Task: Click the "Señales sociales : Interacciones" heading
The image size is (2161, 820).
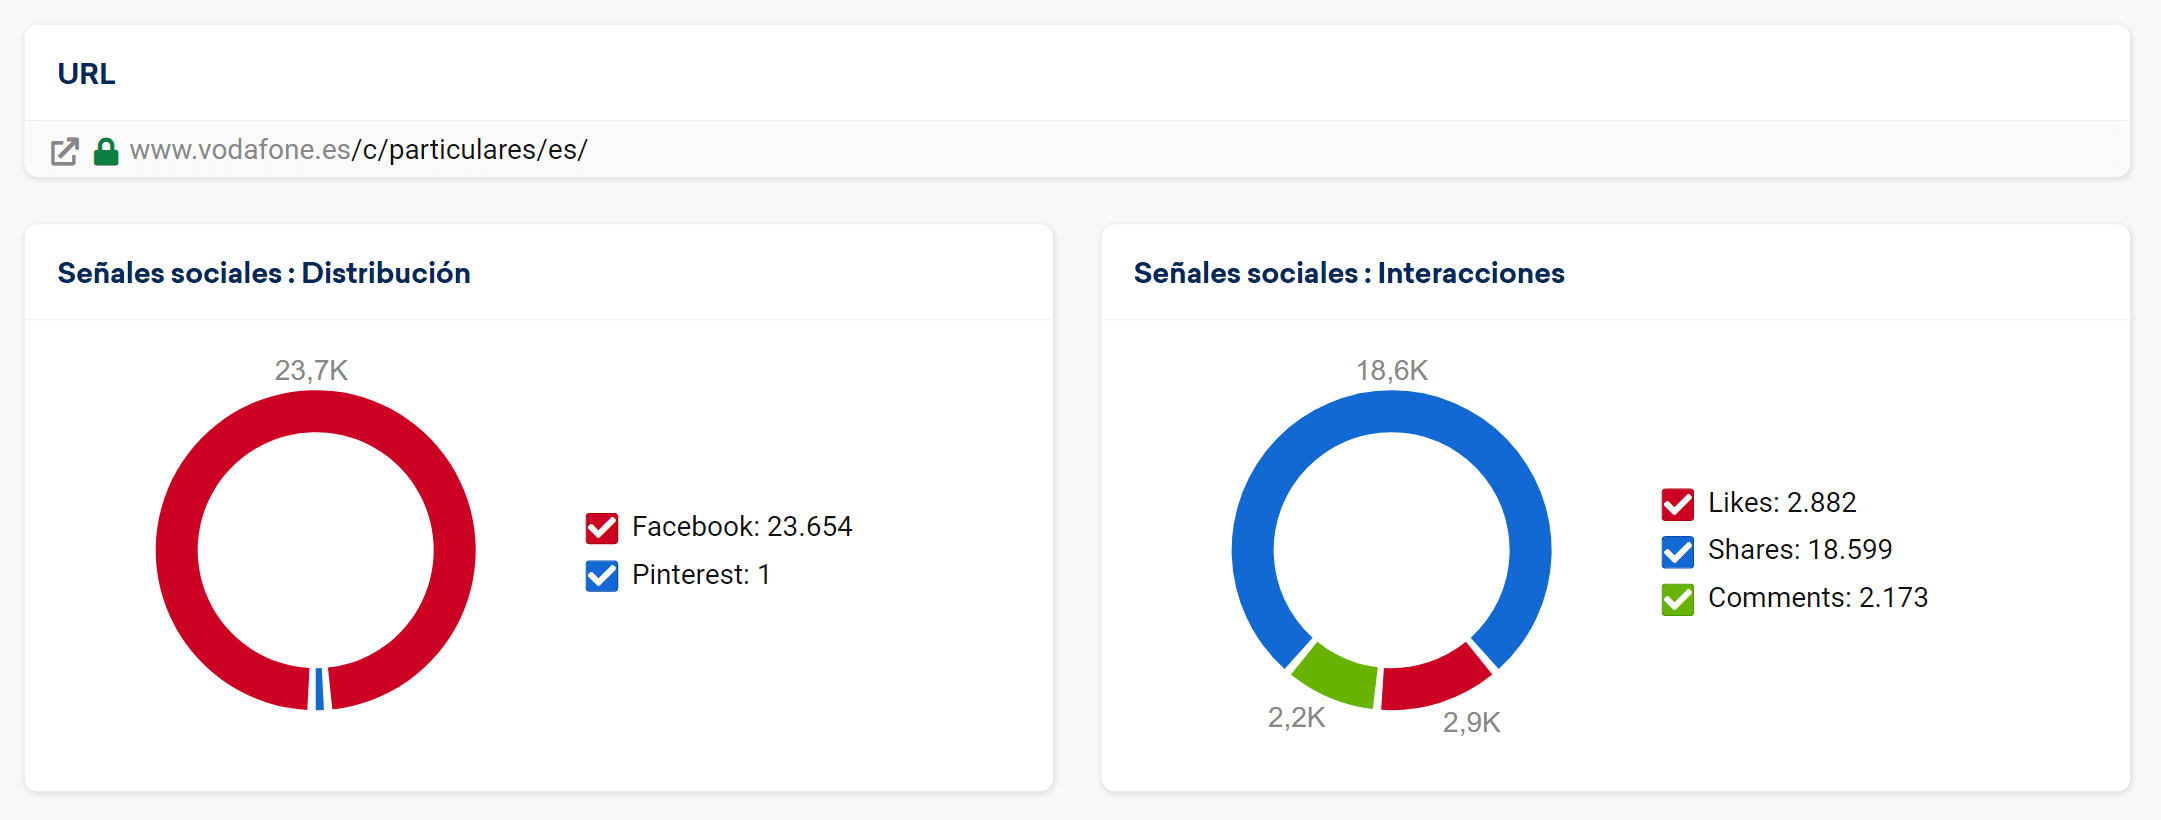Action: (x=1348, y=273)
